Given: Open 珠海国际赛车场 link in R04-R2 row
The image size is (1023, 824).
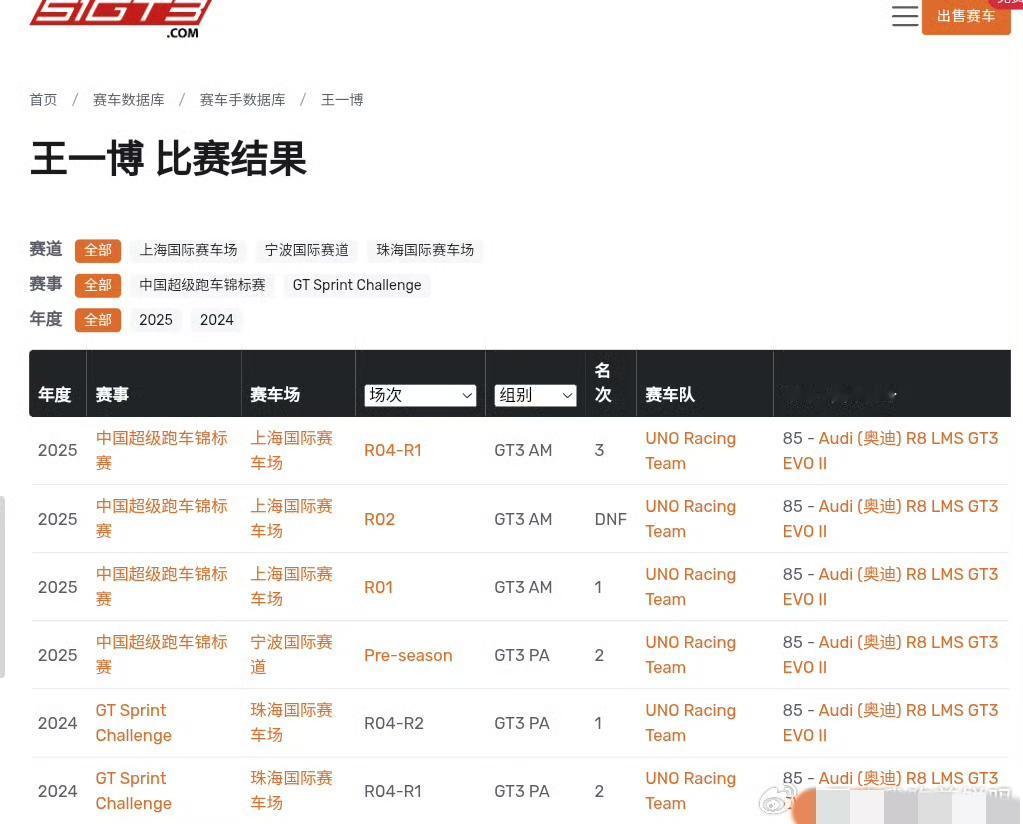Looking at the screenshot, I should pyautogui.click(x=292, y=723).
